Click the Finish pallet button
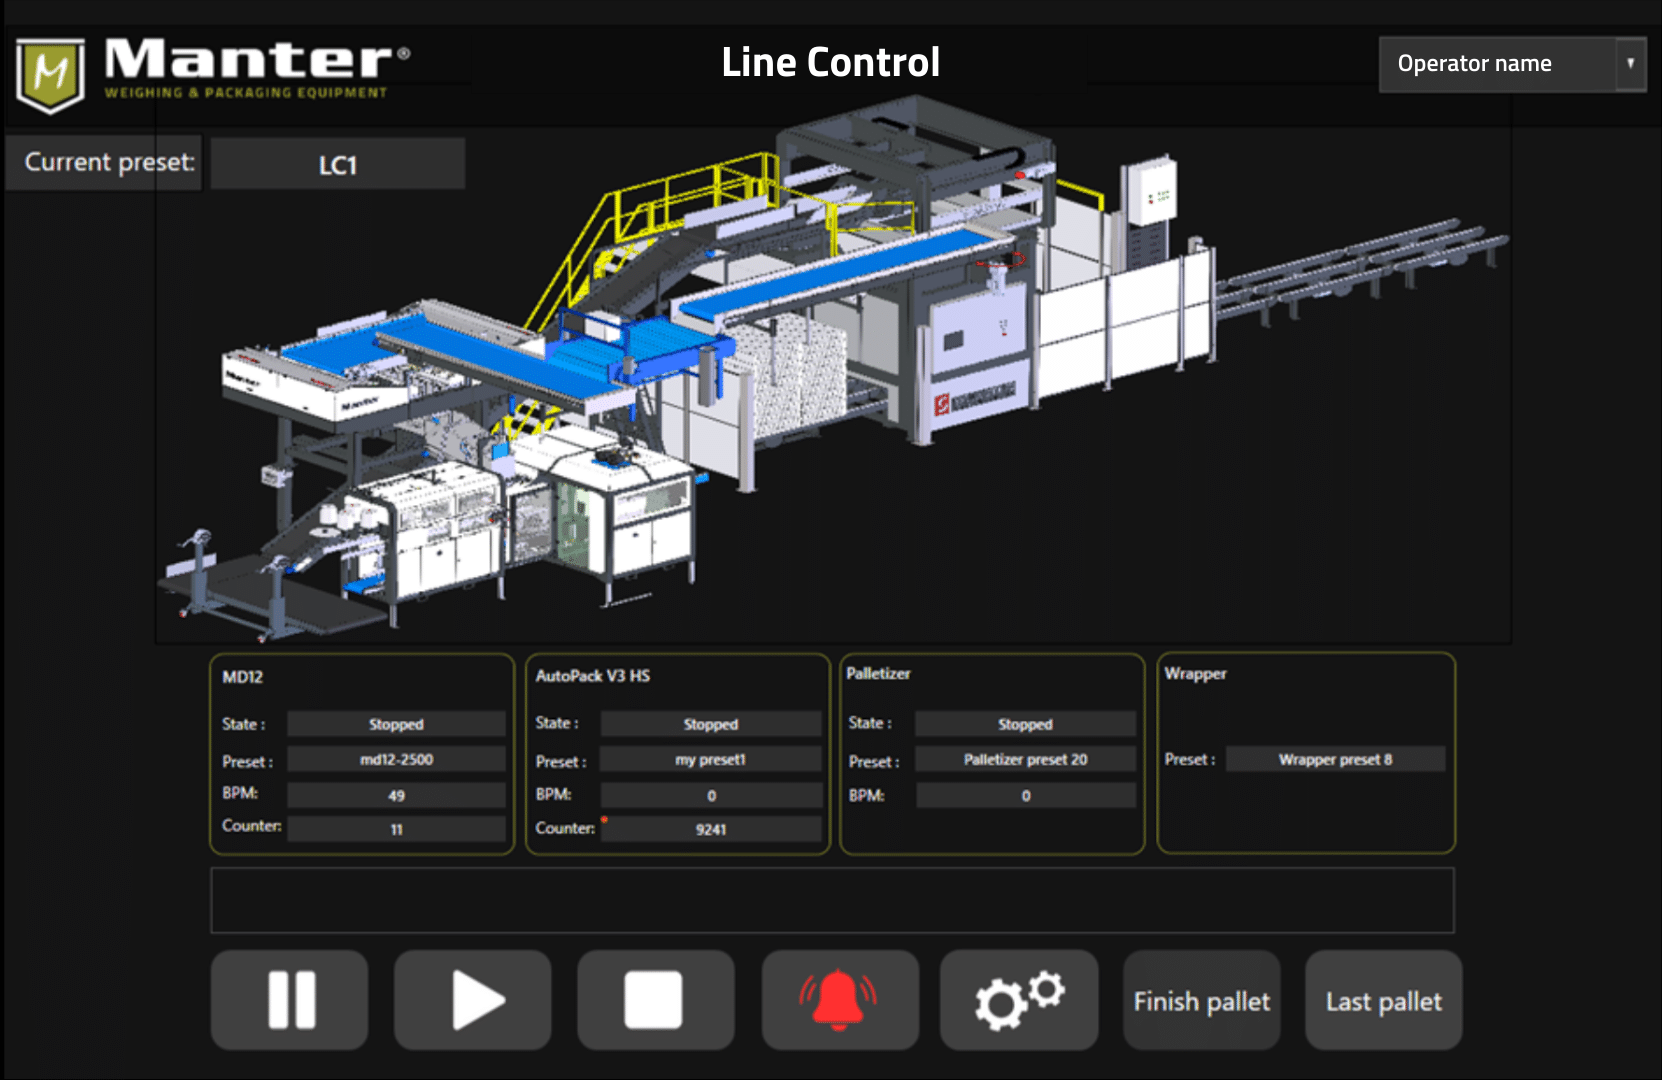 (x=1201, y=1001)
